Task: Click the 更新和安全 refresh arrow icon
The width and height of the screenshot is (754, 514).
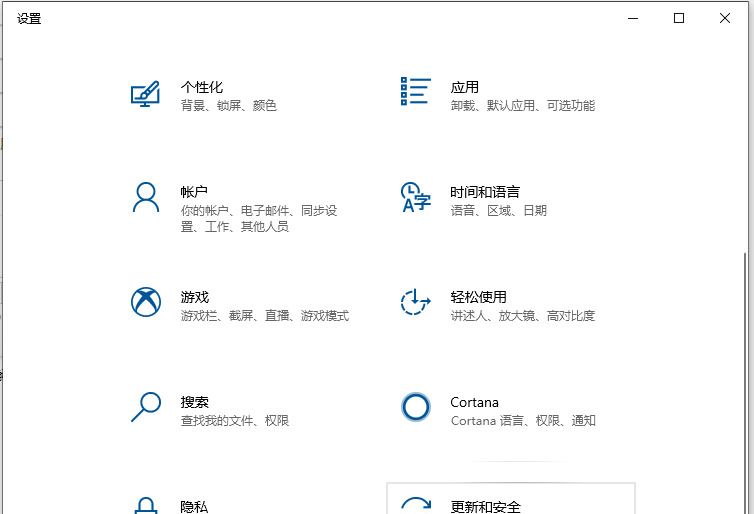Action: click(416, 505)
